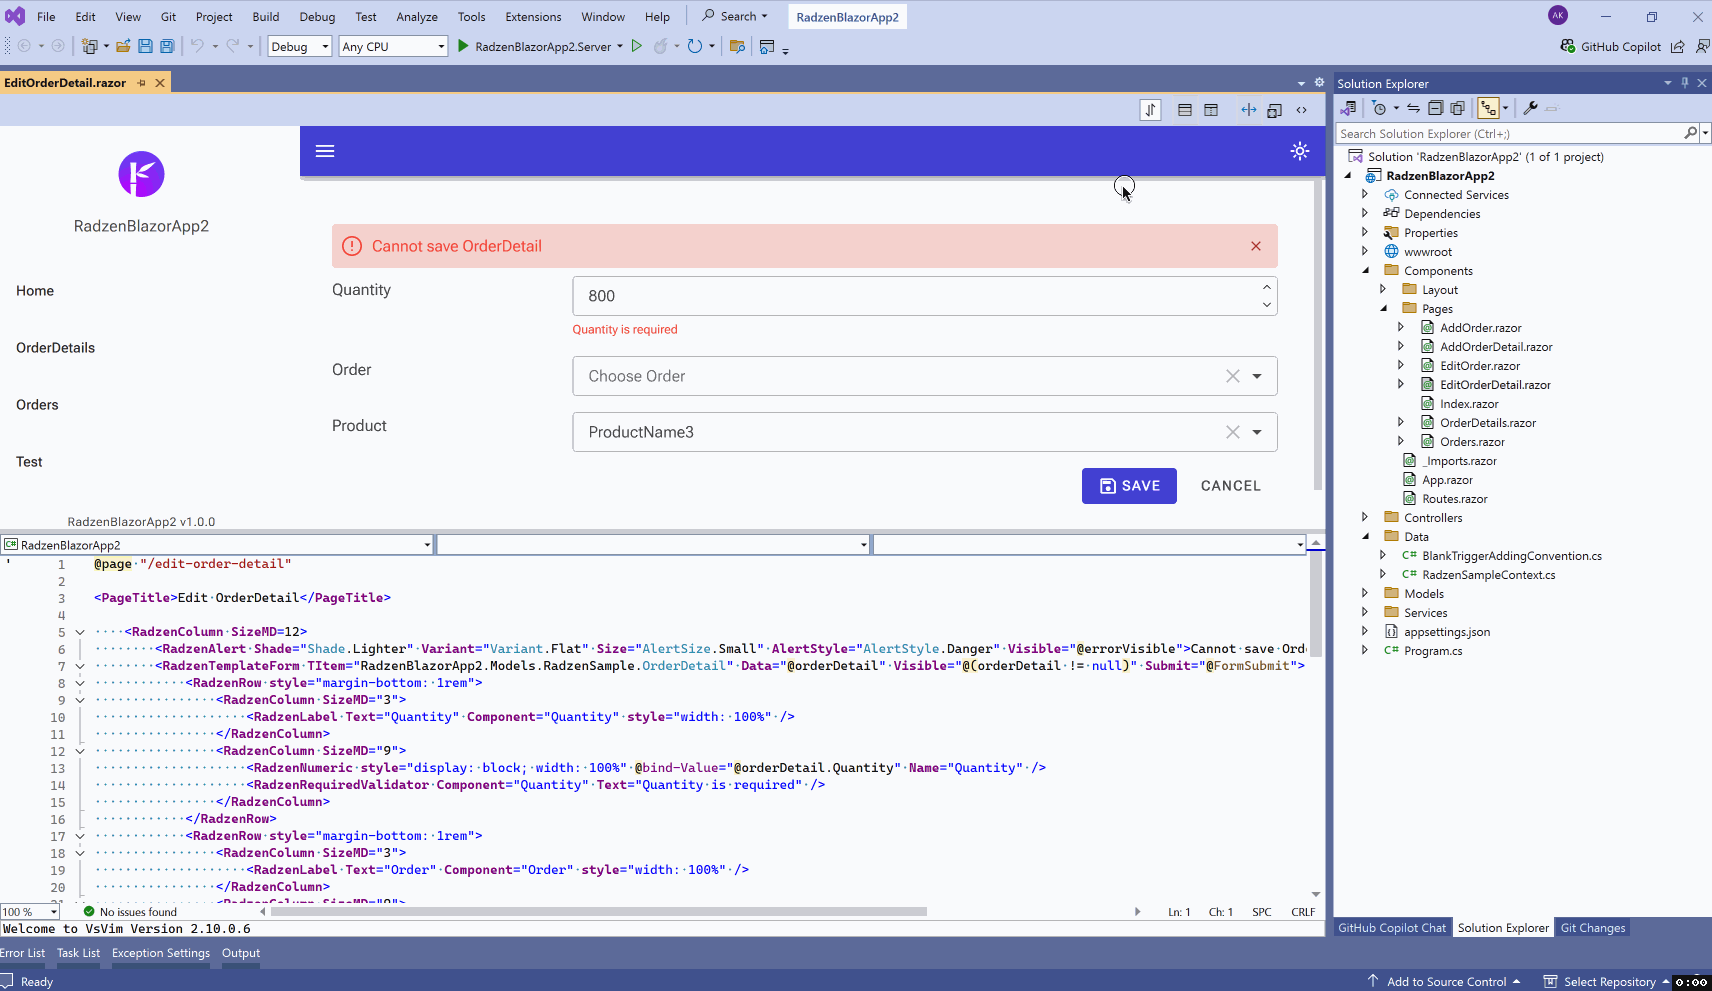Screen dimensions: 1712x991
Task: Click the hamburger menu icon in the preview
Action: (325, 151)
